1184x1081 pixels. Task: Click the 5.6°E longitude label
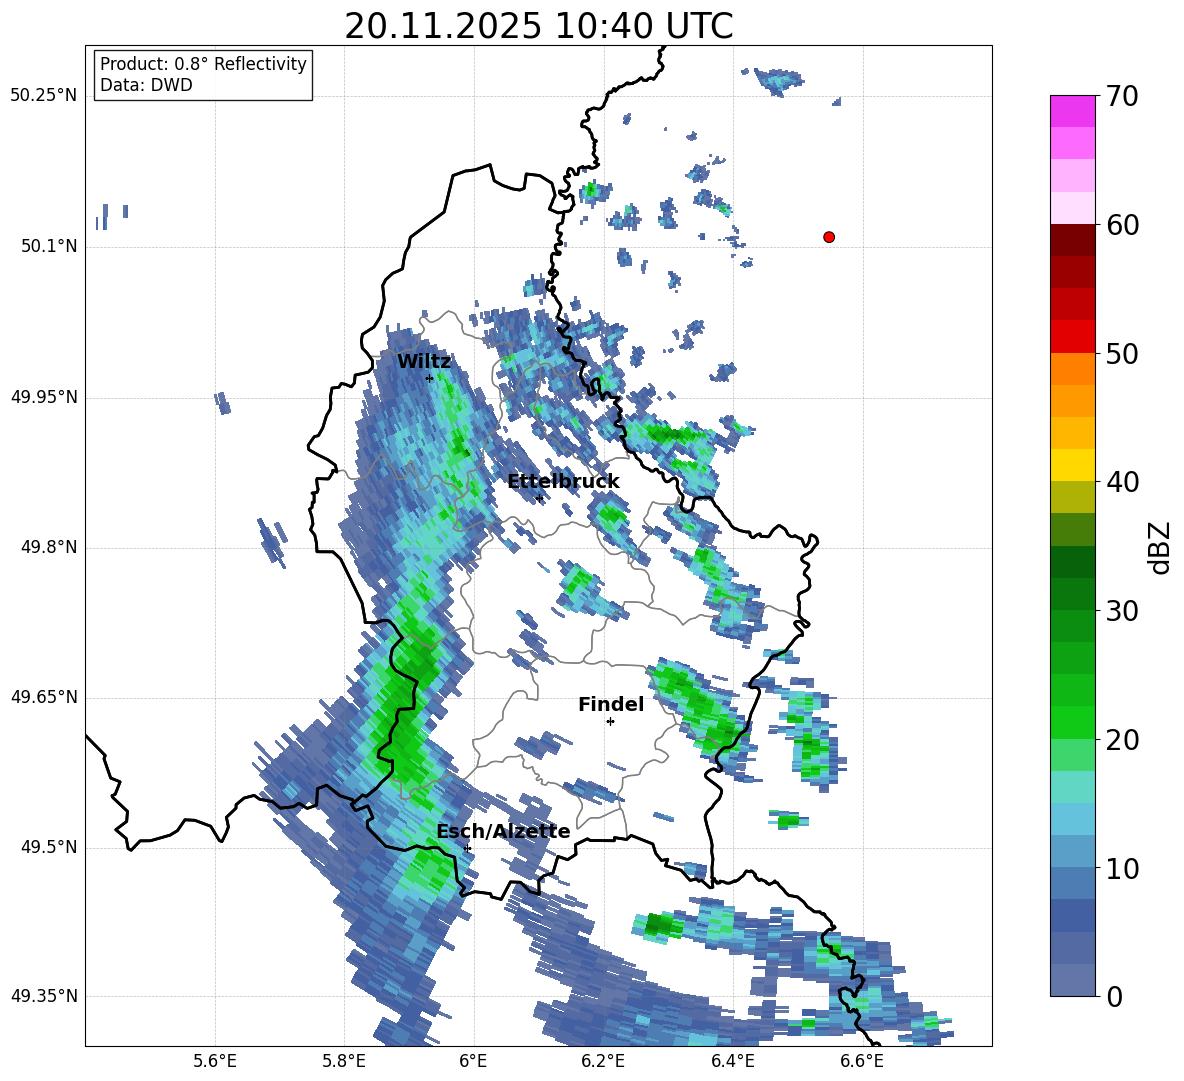click(x=215, y=1061)
